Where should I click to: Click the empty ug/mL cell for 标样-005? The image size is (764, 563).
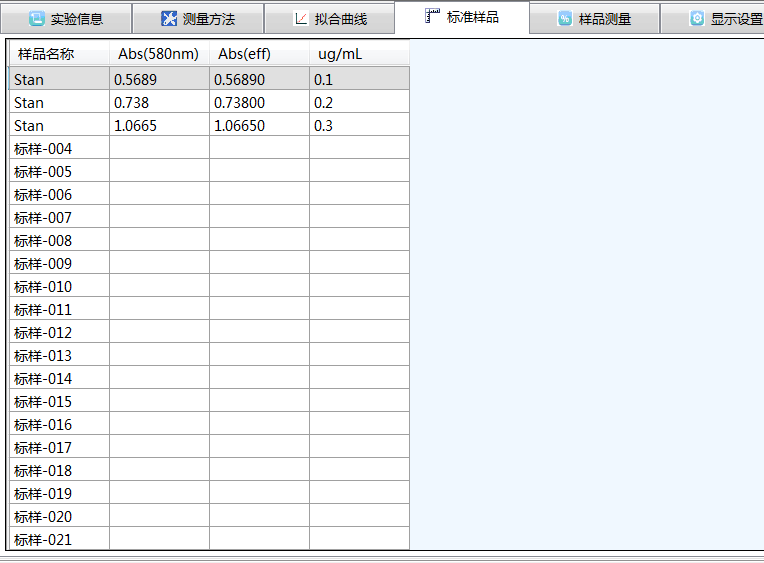click(x=358, y=171)
